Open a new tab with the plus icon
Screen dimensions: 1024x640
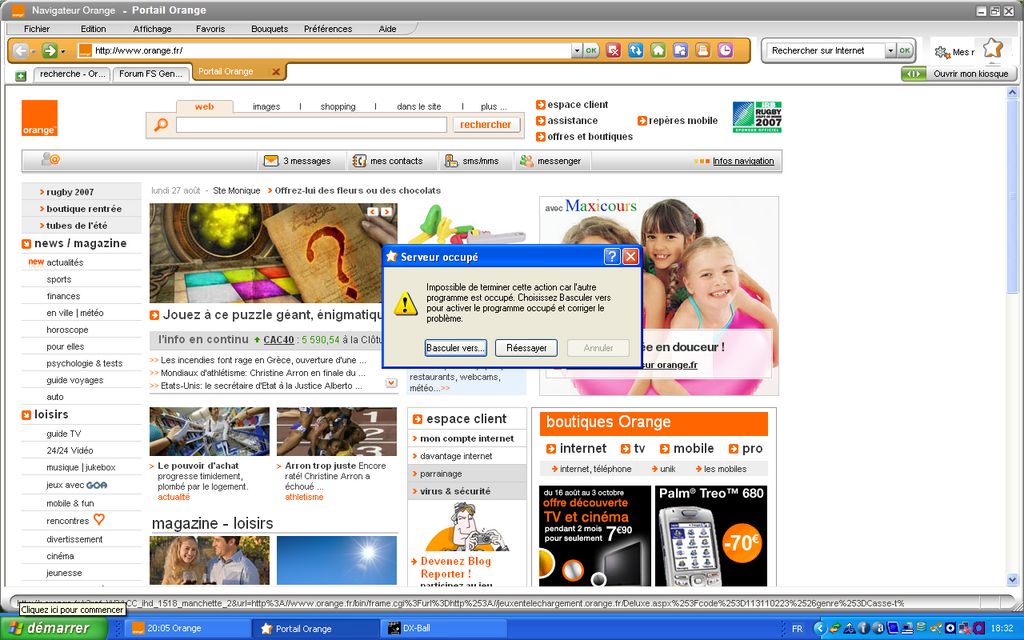[x=20, y=76]
